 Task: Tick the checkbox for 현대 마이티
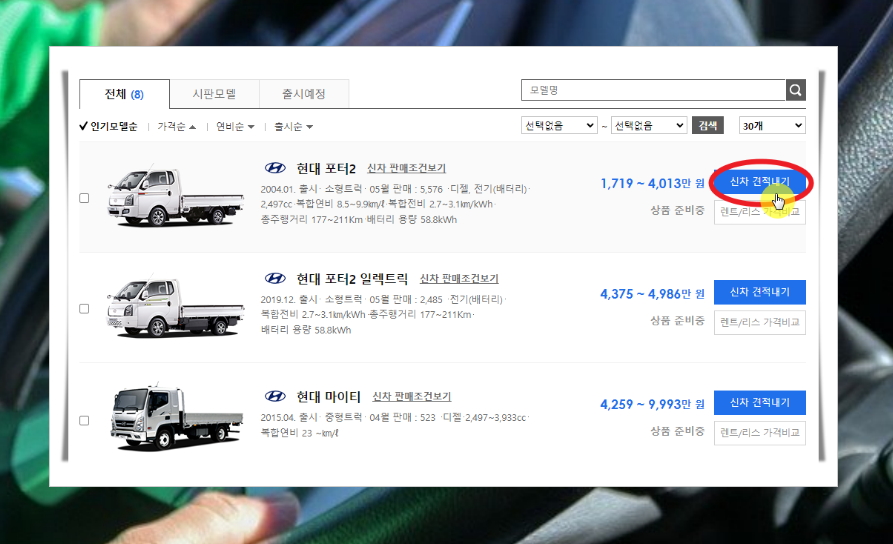84,420
